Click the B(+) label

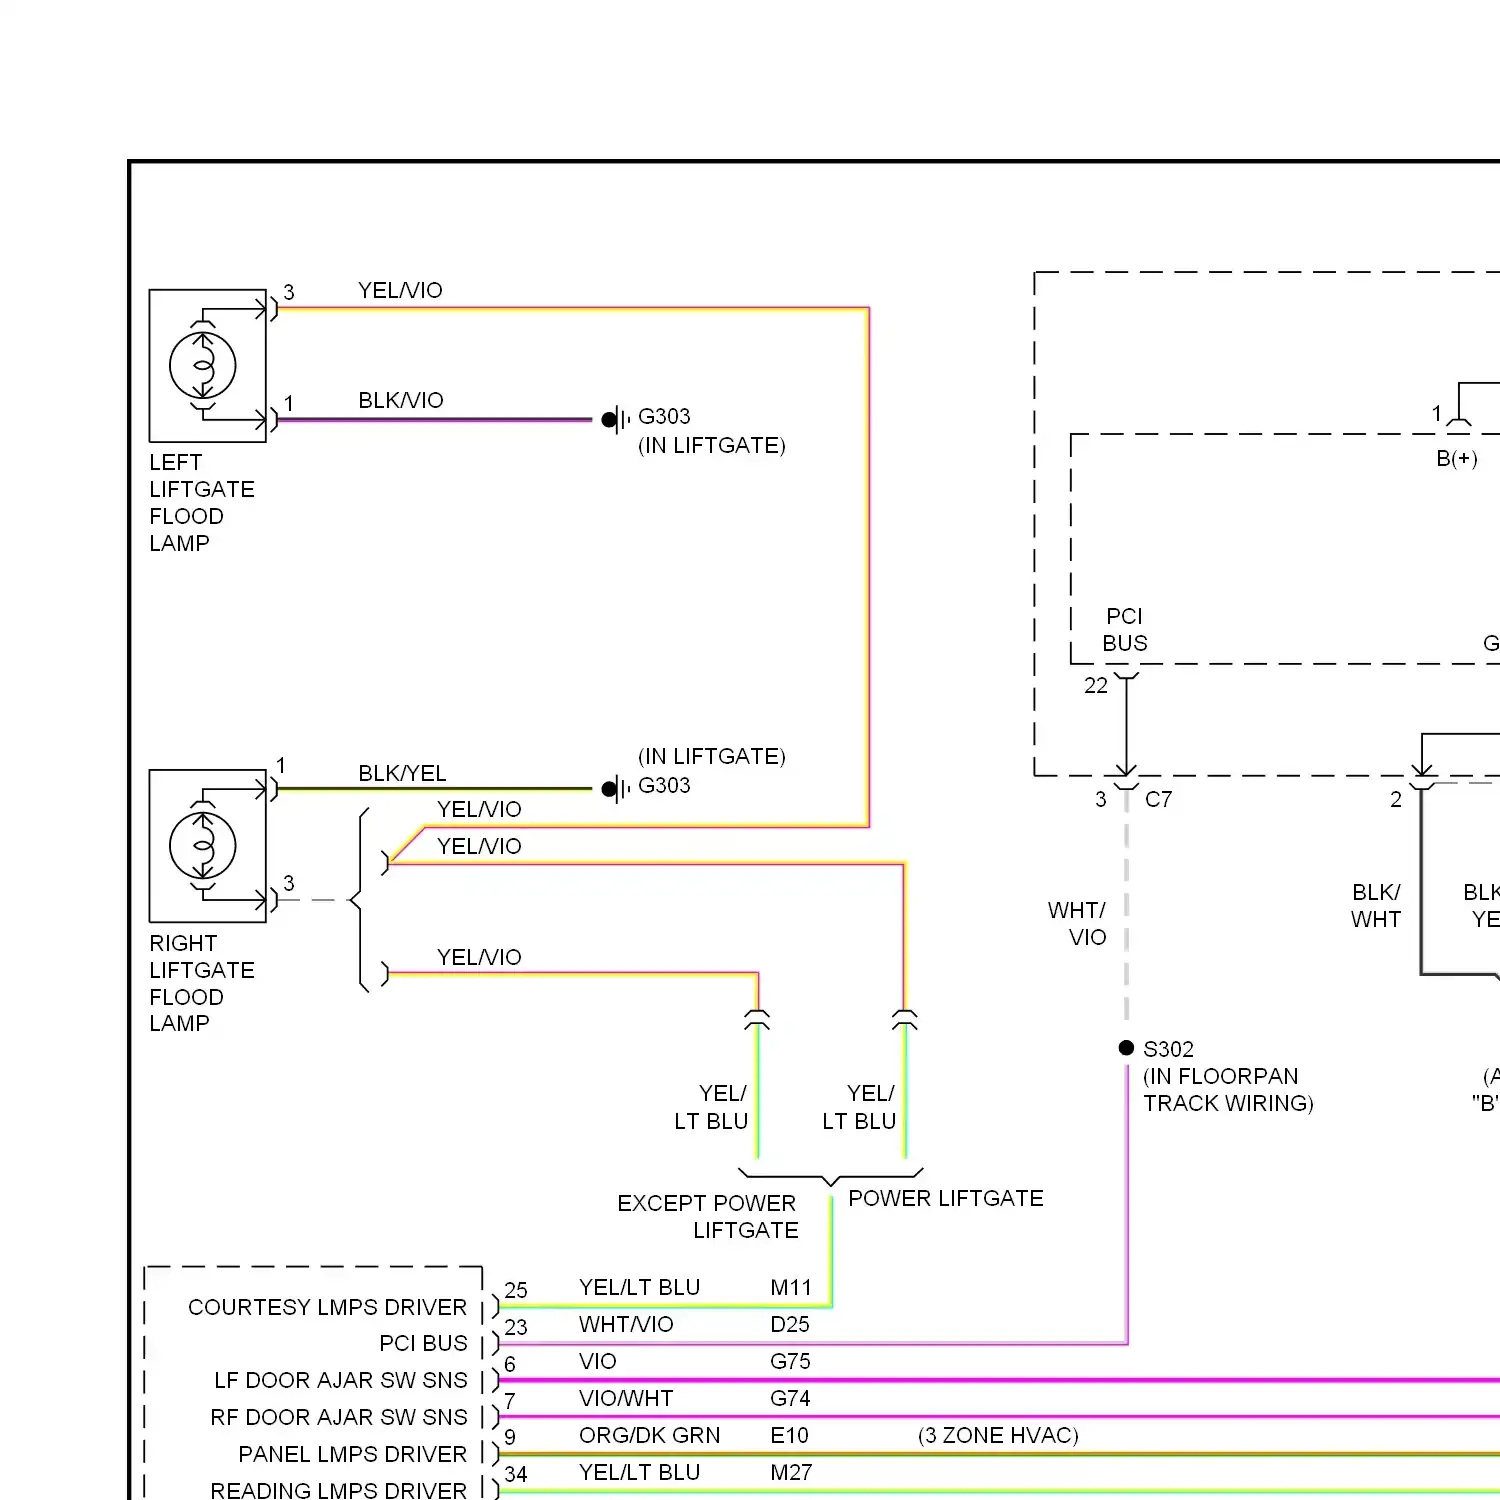[x=1457, y=458]
